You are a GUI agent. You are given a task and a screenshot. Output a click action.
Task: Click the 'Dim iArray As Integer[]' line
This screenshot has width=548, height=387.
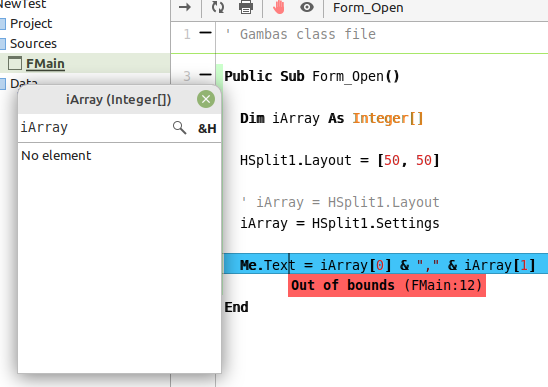pyautogui.click(x=331, y=118)
